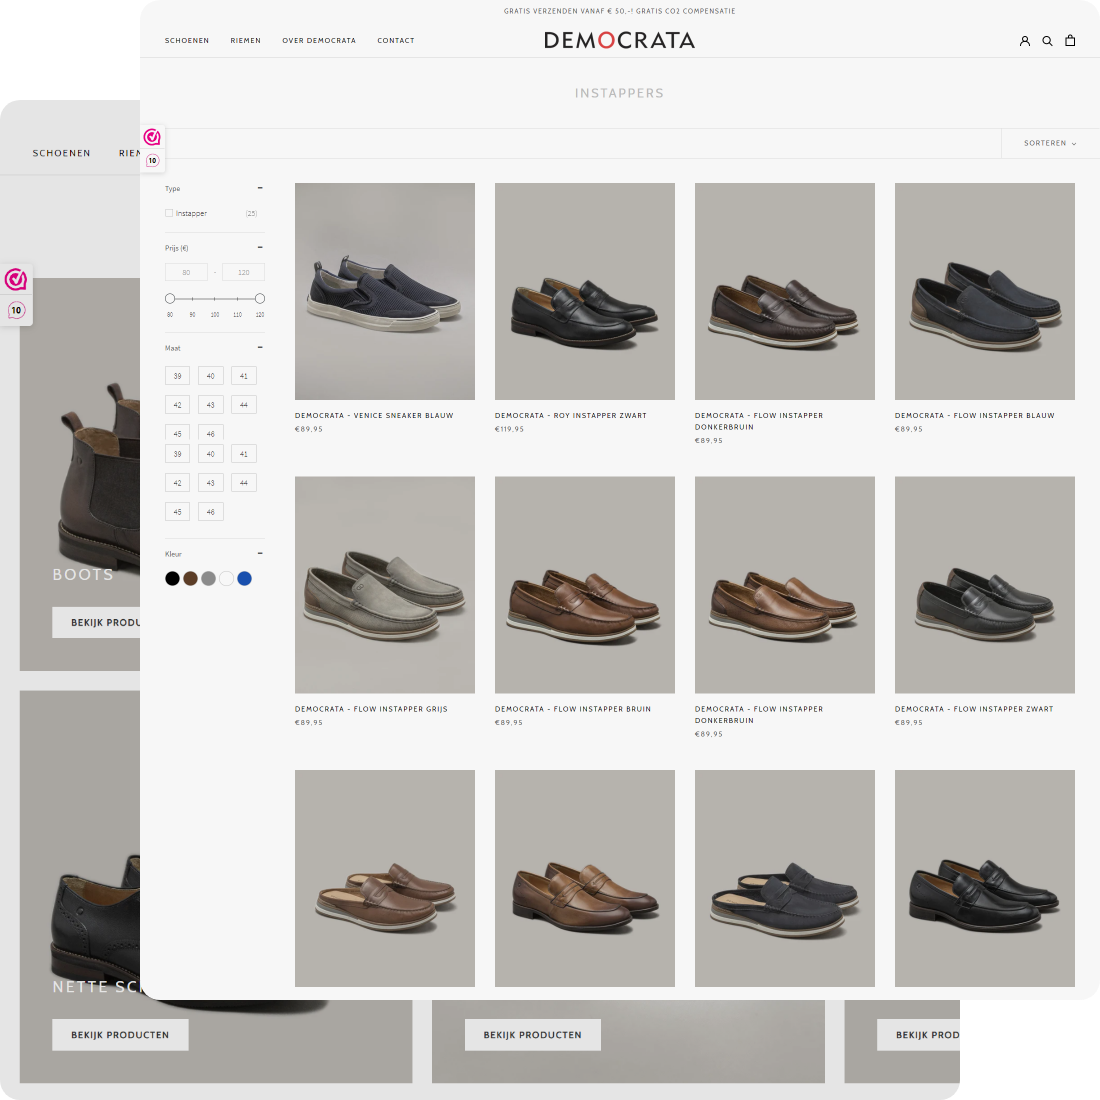Open the Venice Sneaker Blauw product image
The height and width of the screenshot is (1100, 1100).
[384, 291]
